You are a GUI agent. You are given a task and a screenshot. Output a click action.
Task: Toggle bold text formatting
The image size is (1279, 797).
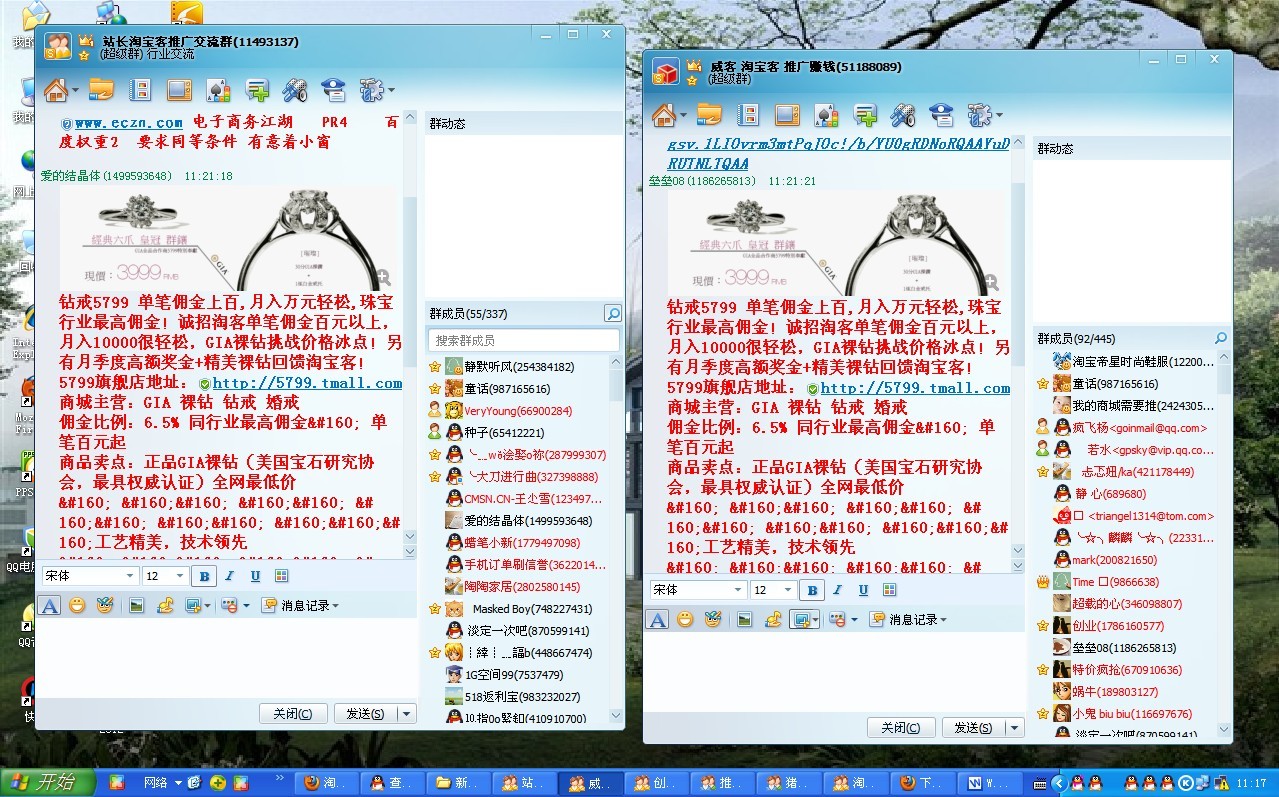pyautogui.click(x=204, y=575)
